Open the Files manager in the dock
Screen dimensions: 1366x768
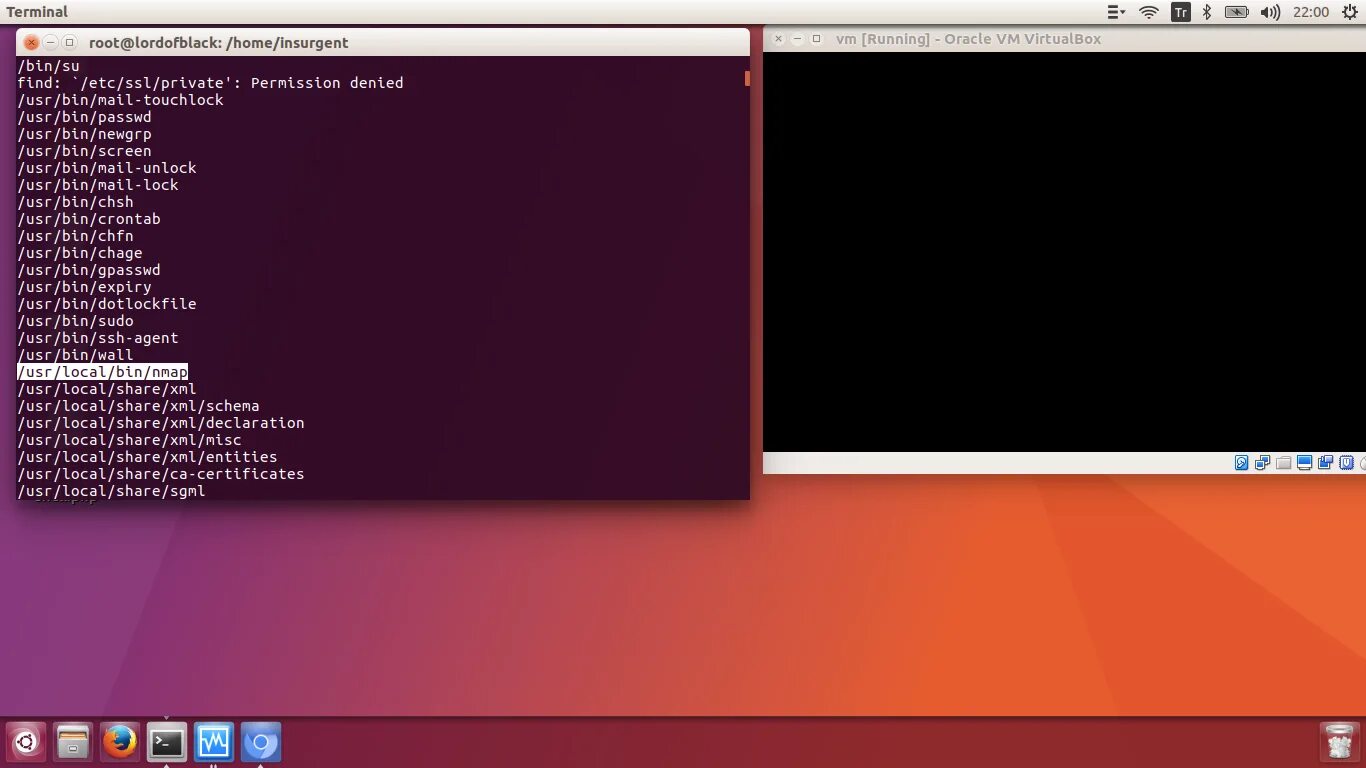(x=73, y=742)
